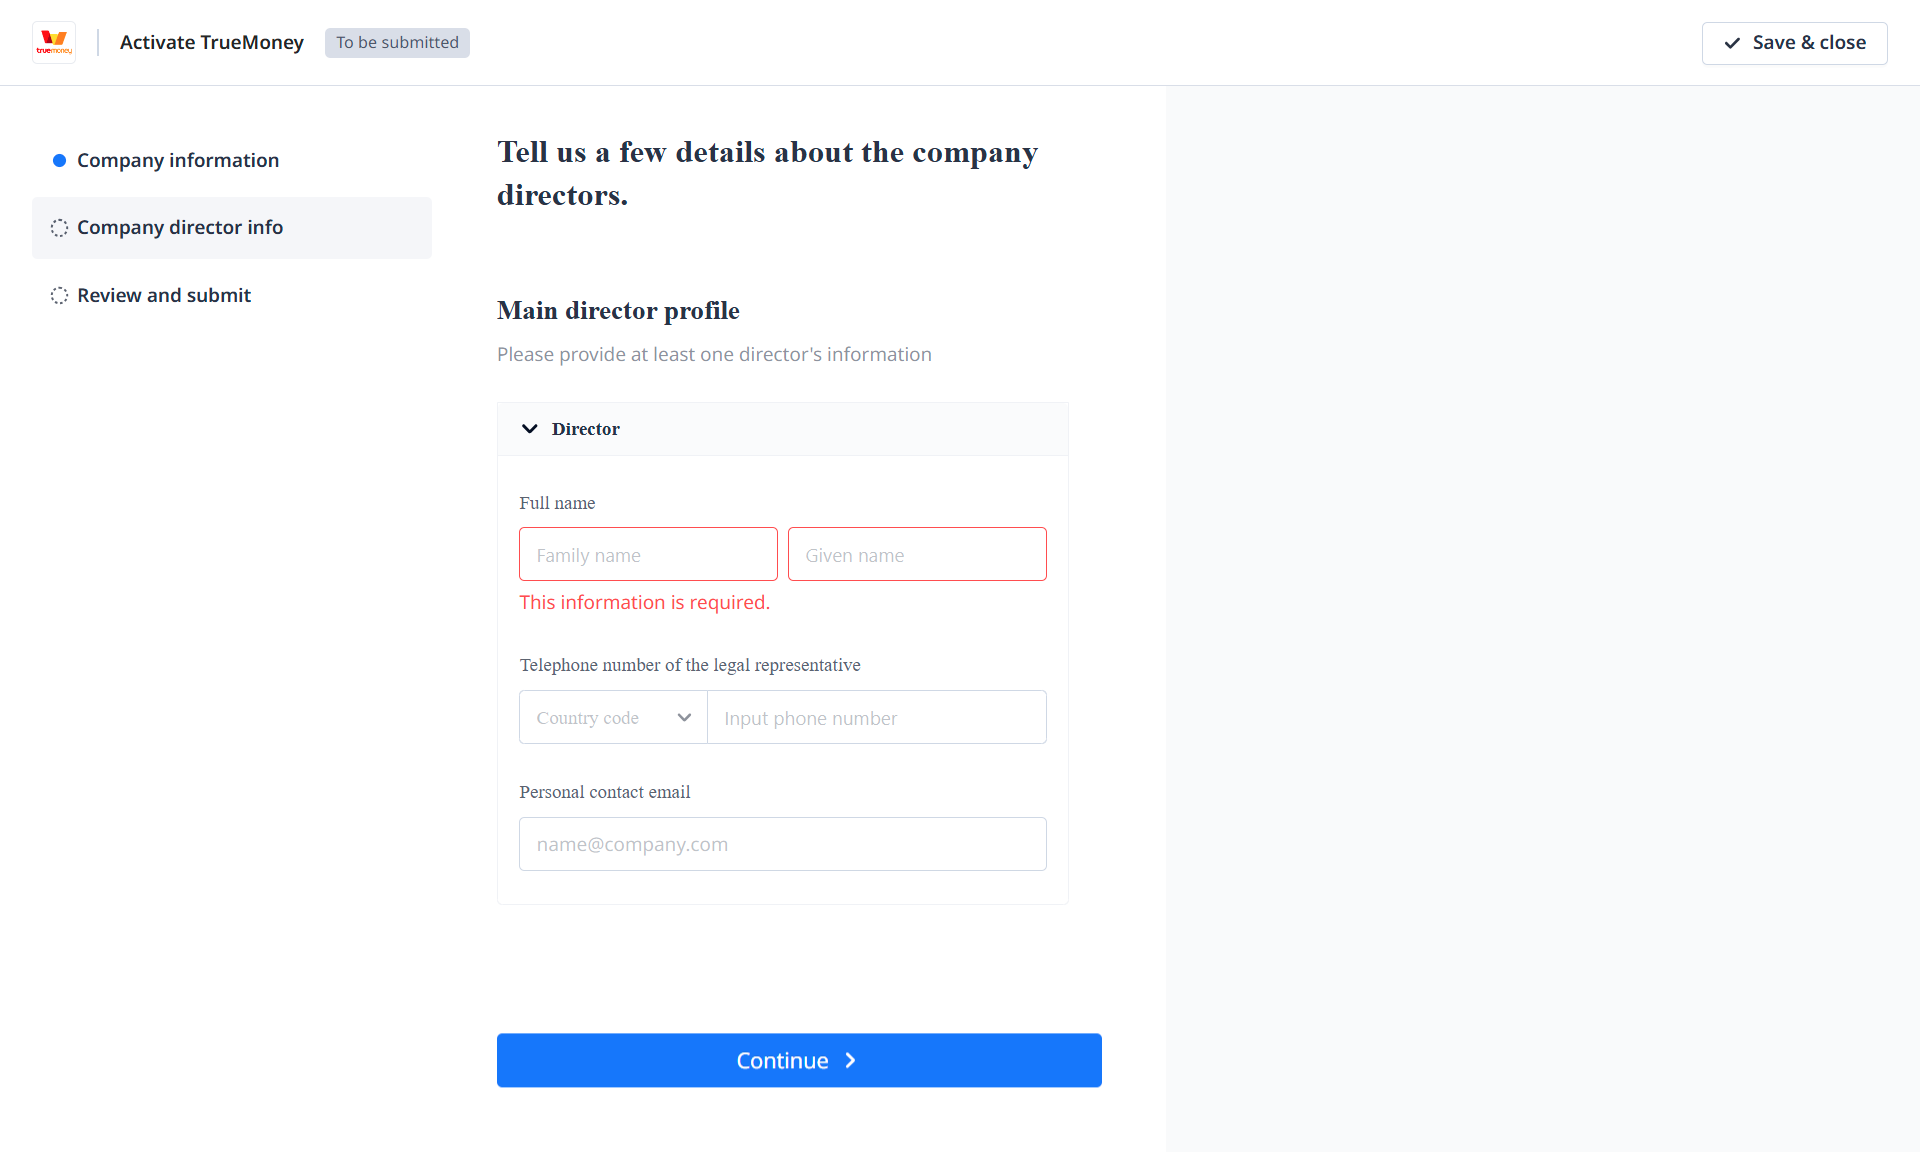
Task: Select Company director info step
Action: 180,228
